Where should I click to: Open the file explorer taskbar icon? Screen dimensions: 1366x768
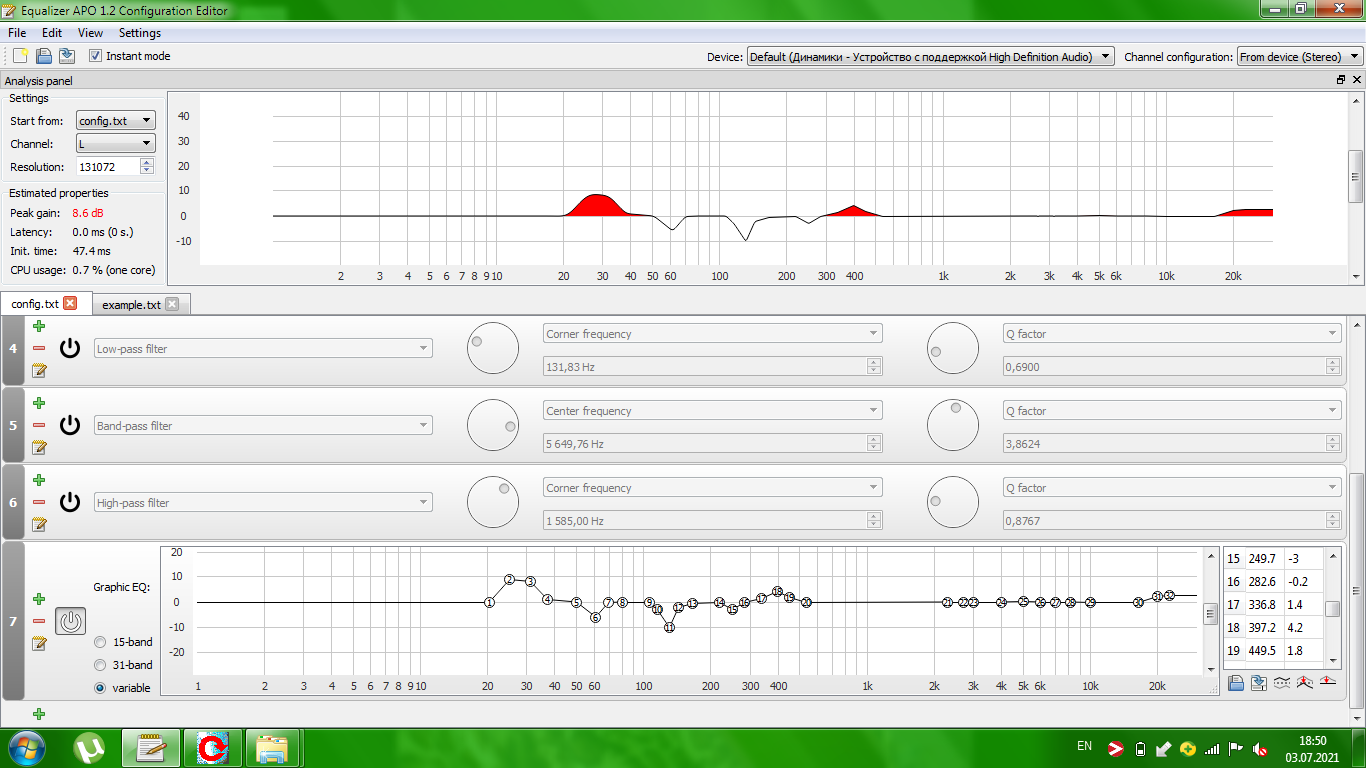273,747
